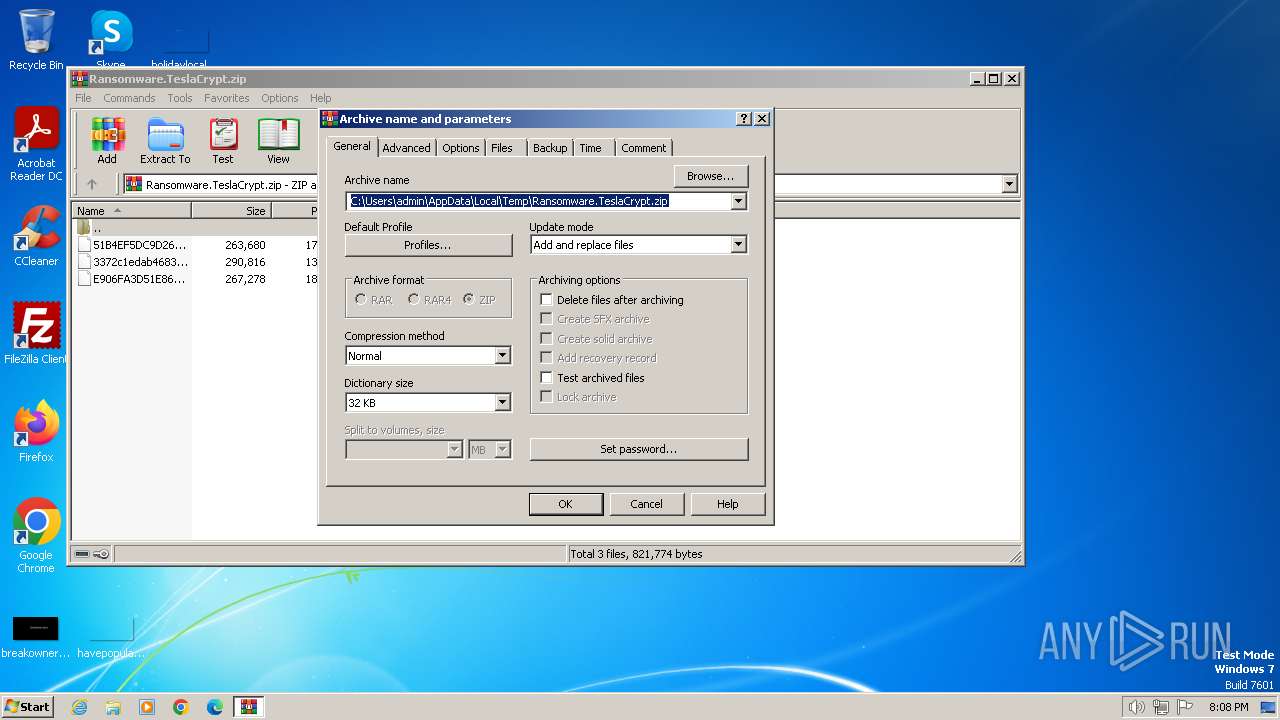
Task: Switch to the Comment tab
Action: pyautogui.click(x=643, y=148)
